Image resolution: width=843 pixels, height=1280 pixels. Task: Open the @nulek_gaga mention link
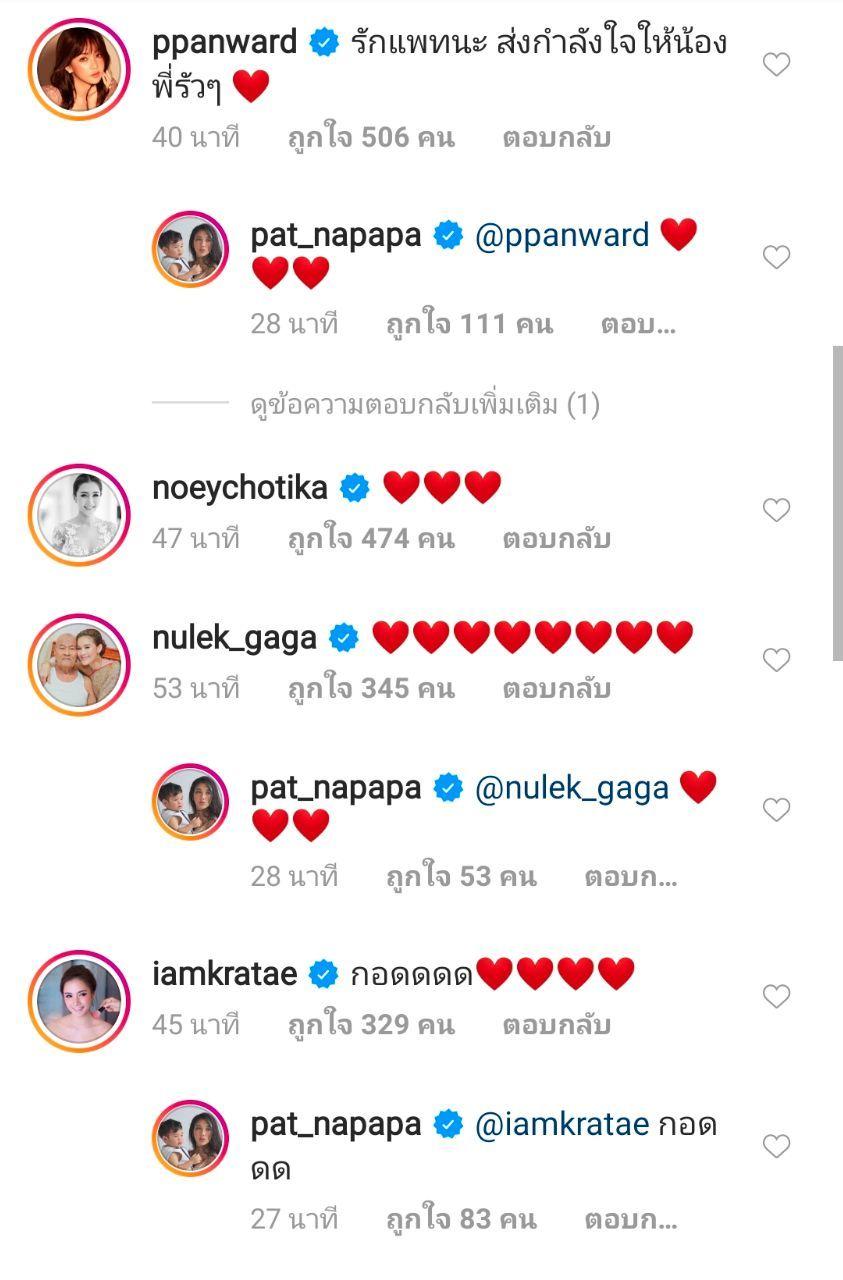click(571, 788)
